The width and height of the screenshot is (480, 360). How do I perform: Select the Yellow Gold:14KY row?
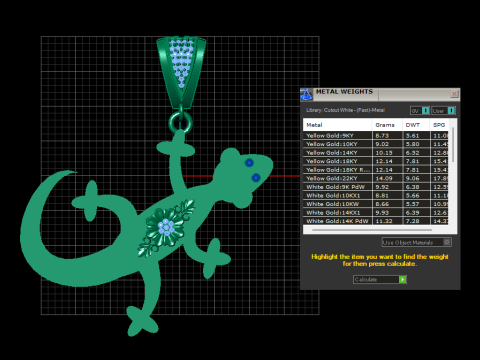(x=376, y=153)
